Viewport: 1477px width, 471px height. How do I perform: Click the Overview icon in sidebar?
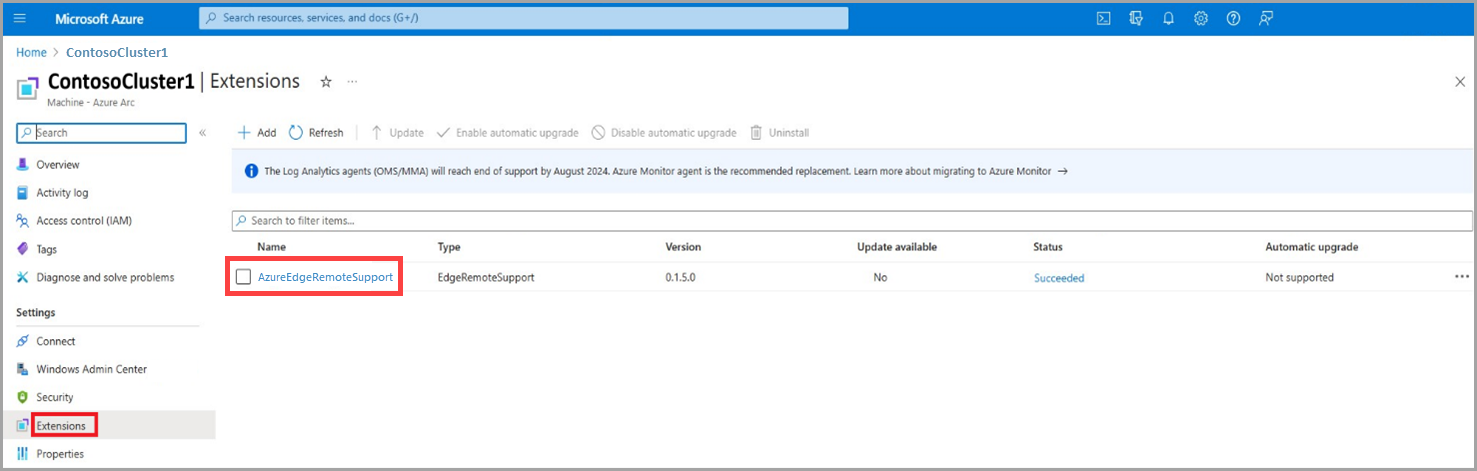(x=22, y=165)
